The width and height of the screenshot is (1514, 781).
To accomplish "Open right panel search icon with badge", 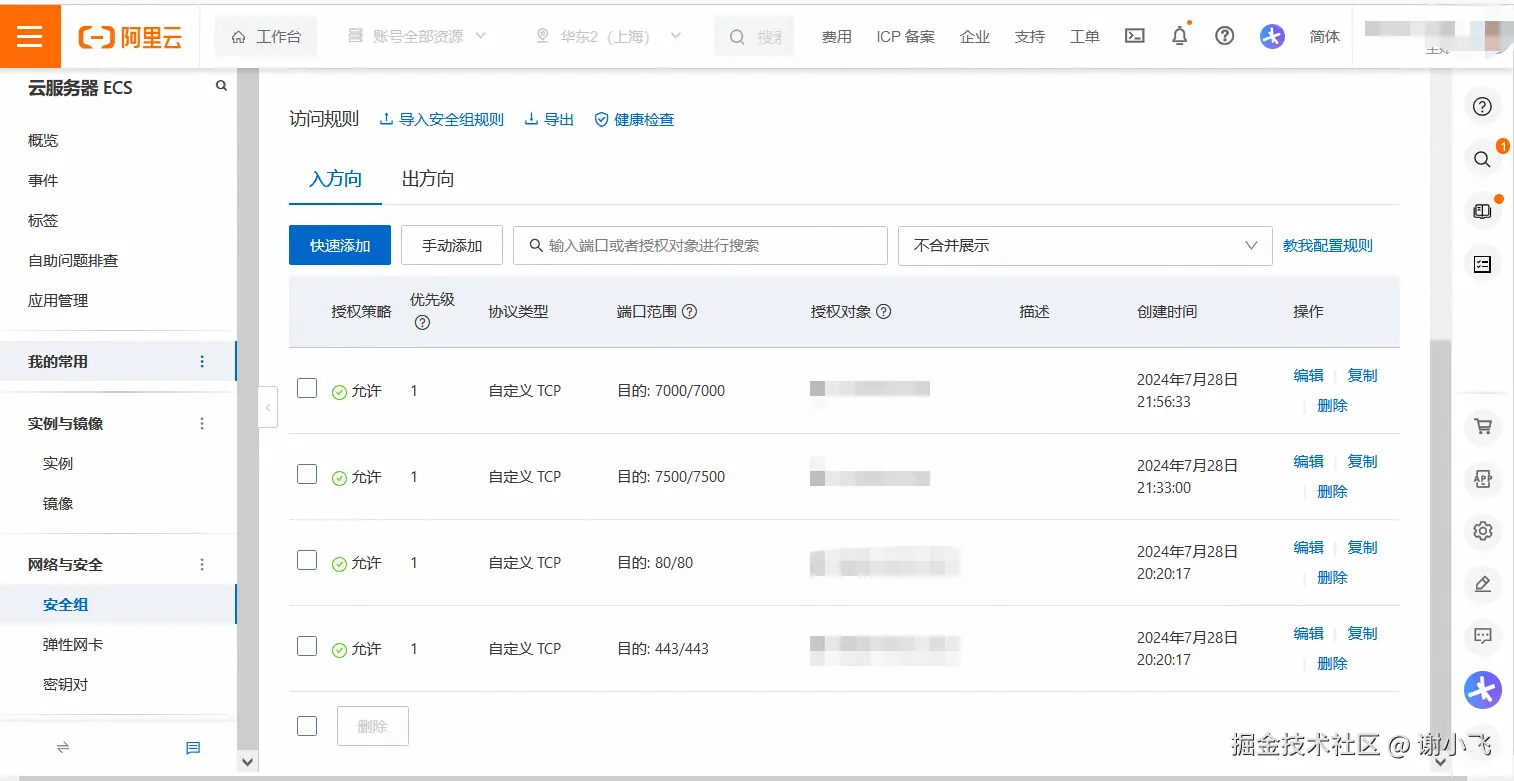I will [1483, 158].
